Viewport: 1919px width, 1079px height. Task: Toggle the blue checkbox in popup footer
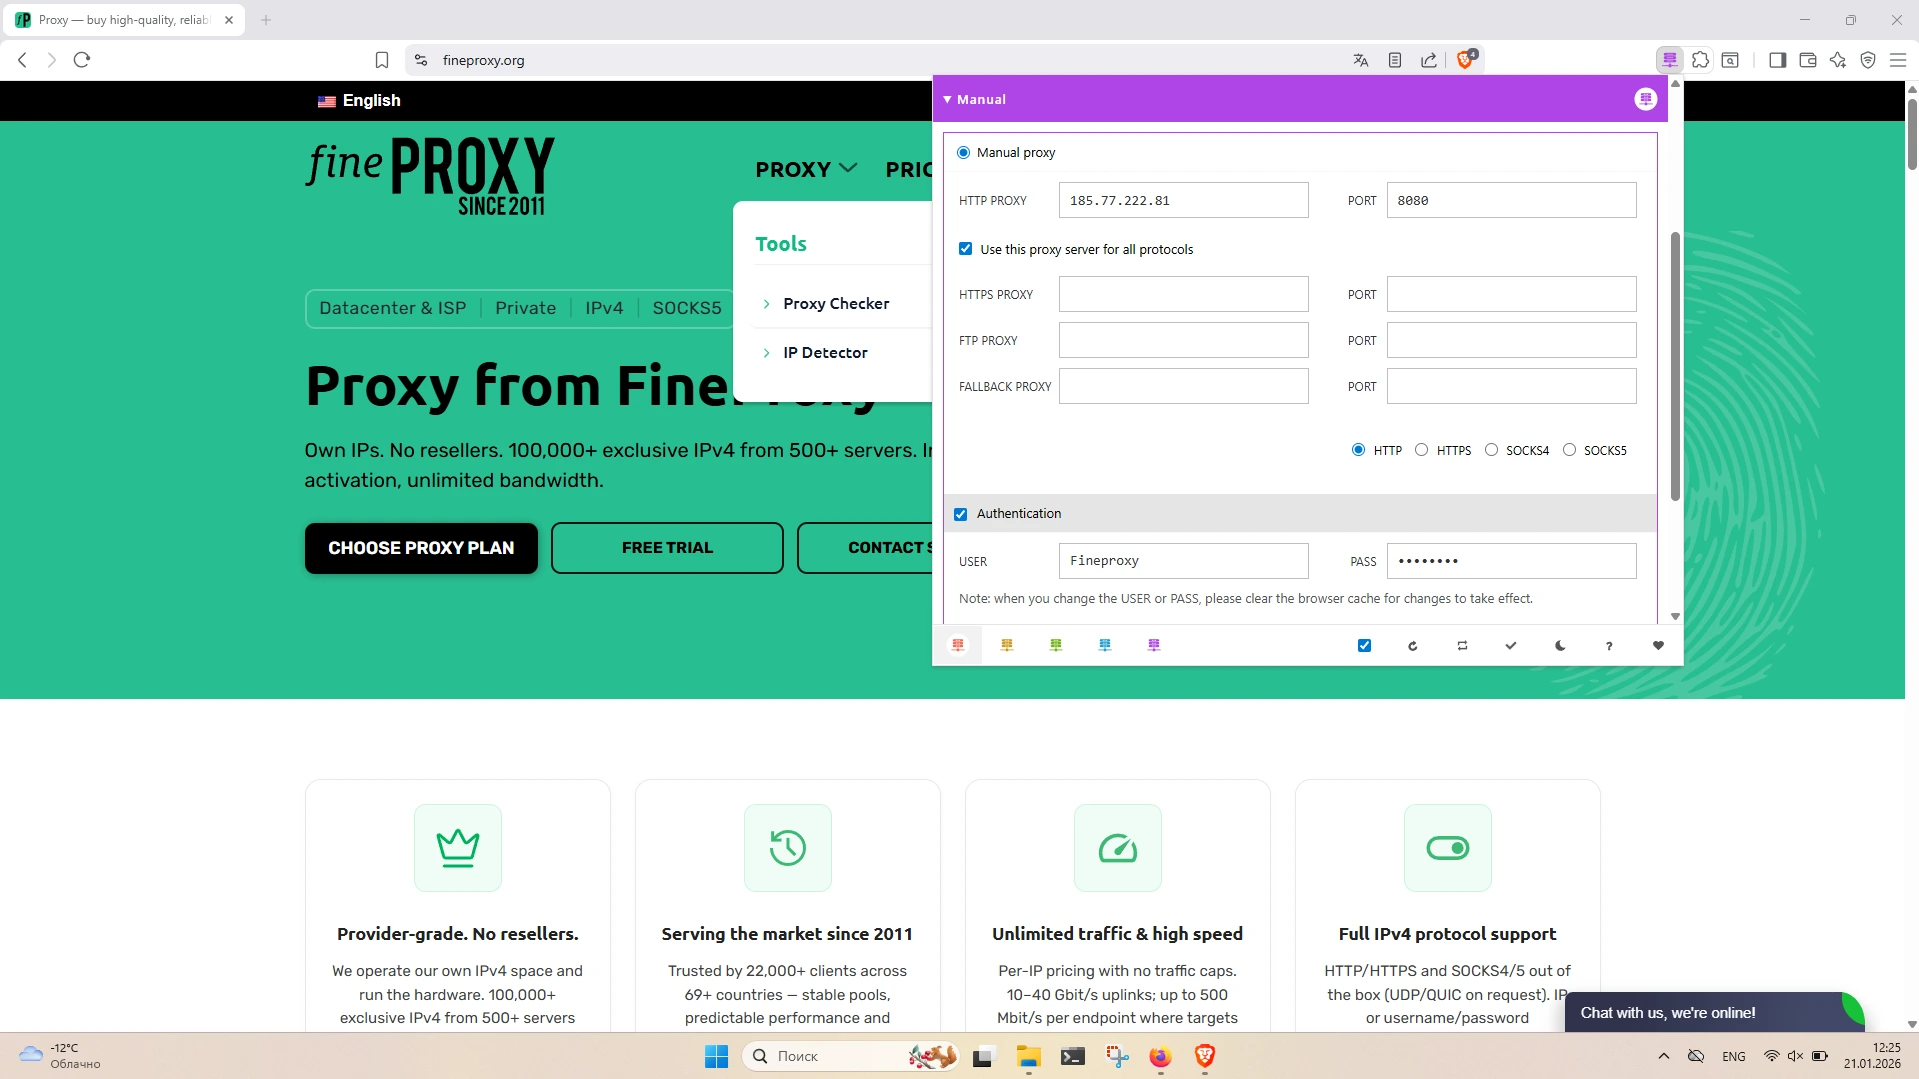click(1364, 646)
